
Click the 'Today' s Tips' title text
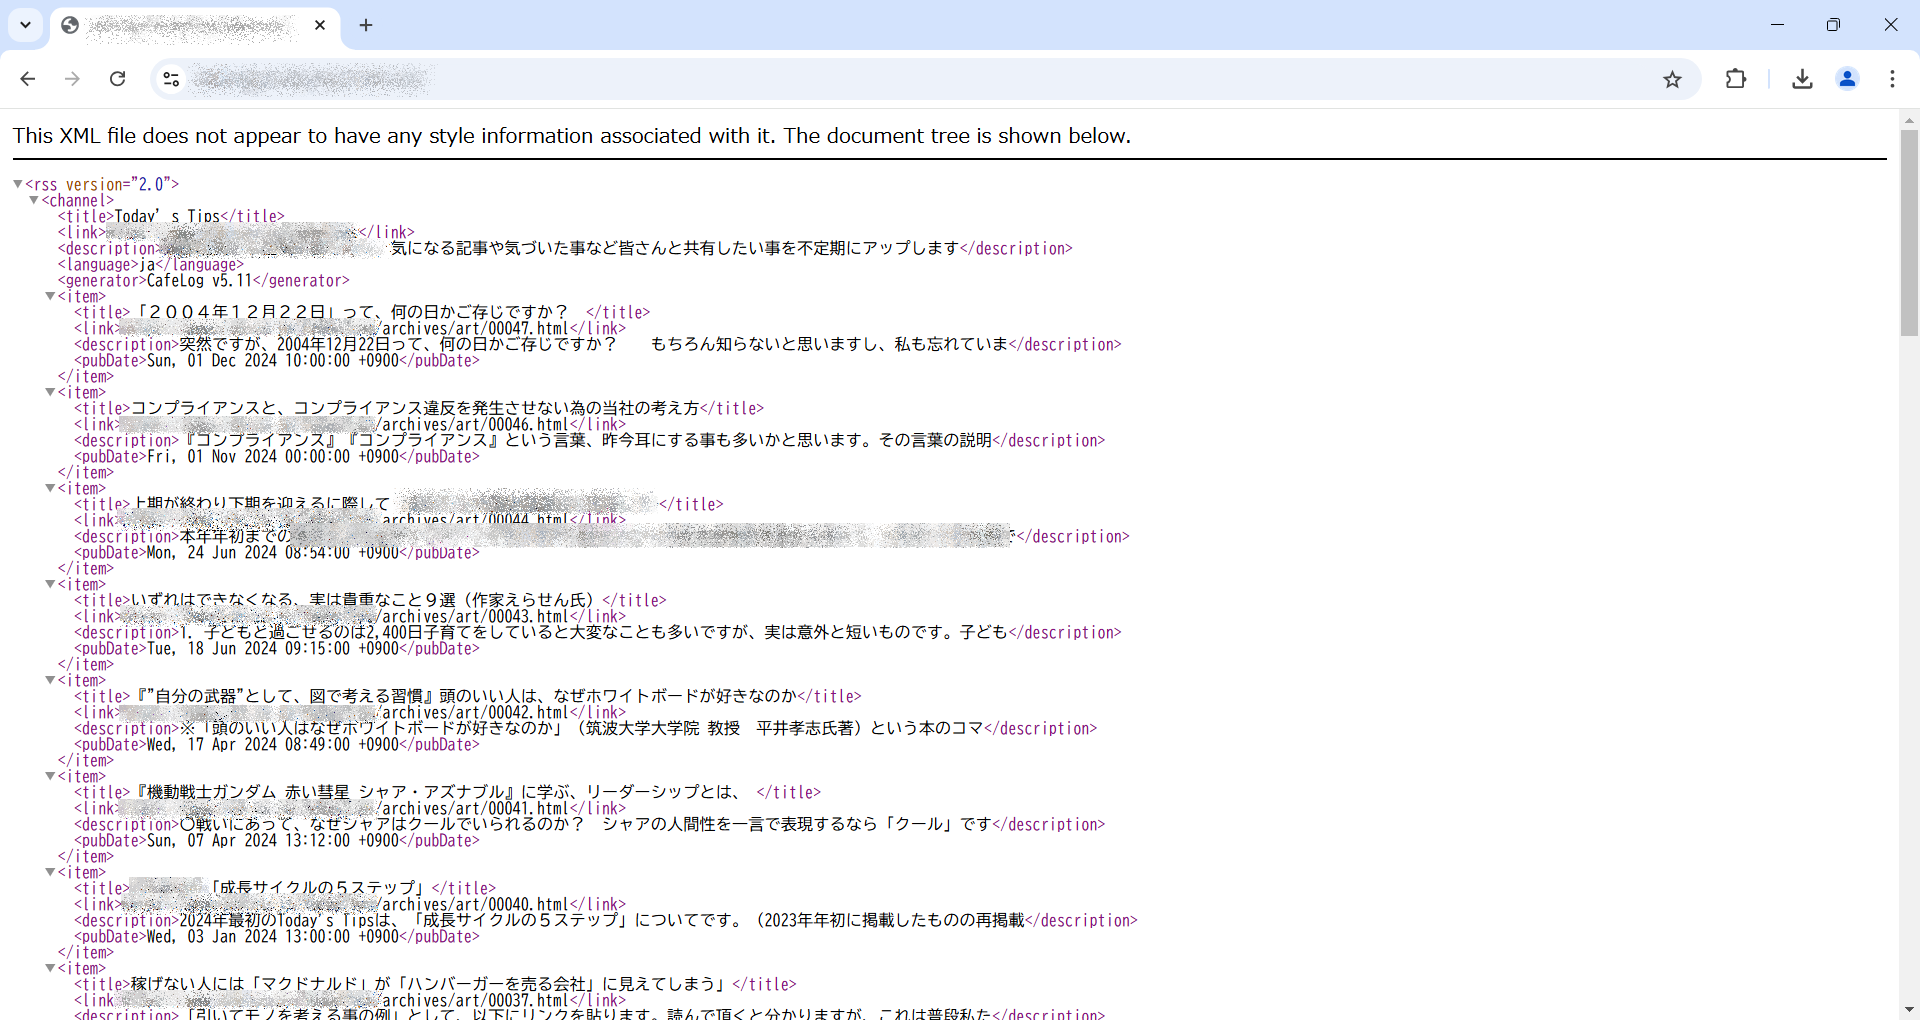pos(167,216)
